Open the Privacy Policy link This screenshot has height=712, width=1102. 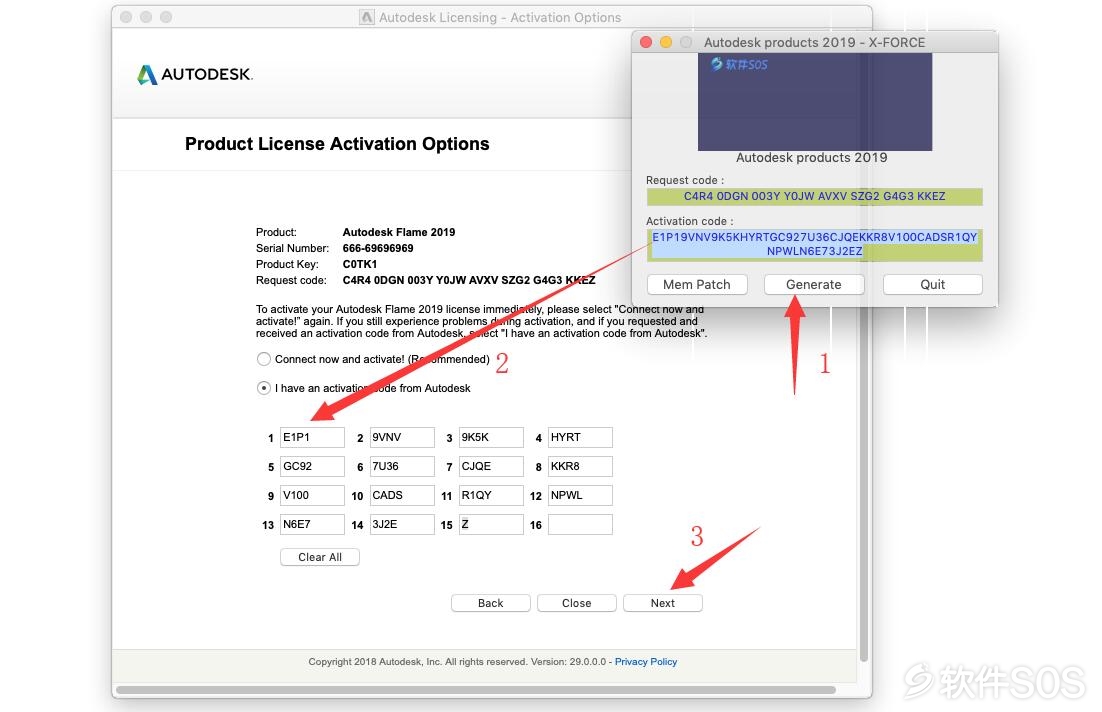tap(646, 662)
